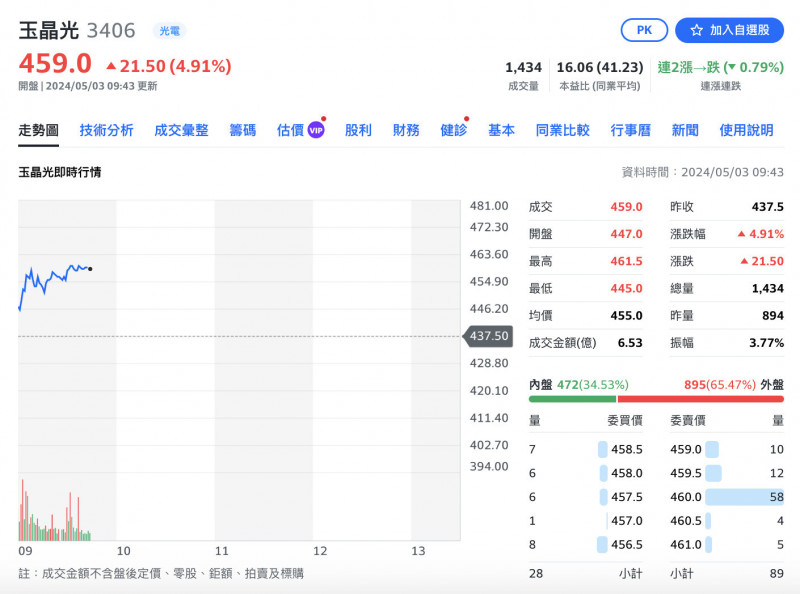Select the 走勢圖 tab
Screen dimensions: 800x594
click(38, 130)
